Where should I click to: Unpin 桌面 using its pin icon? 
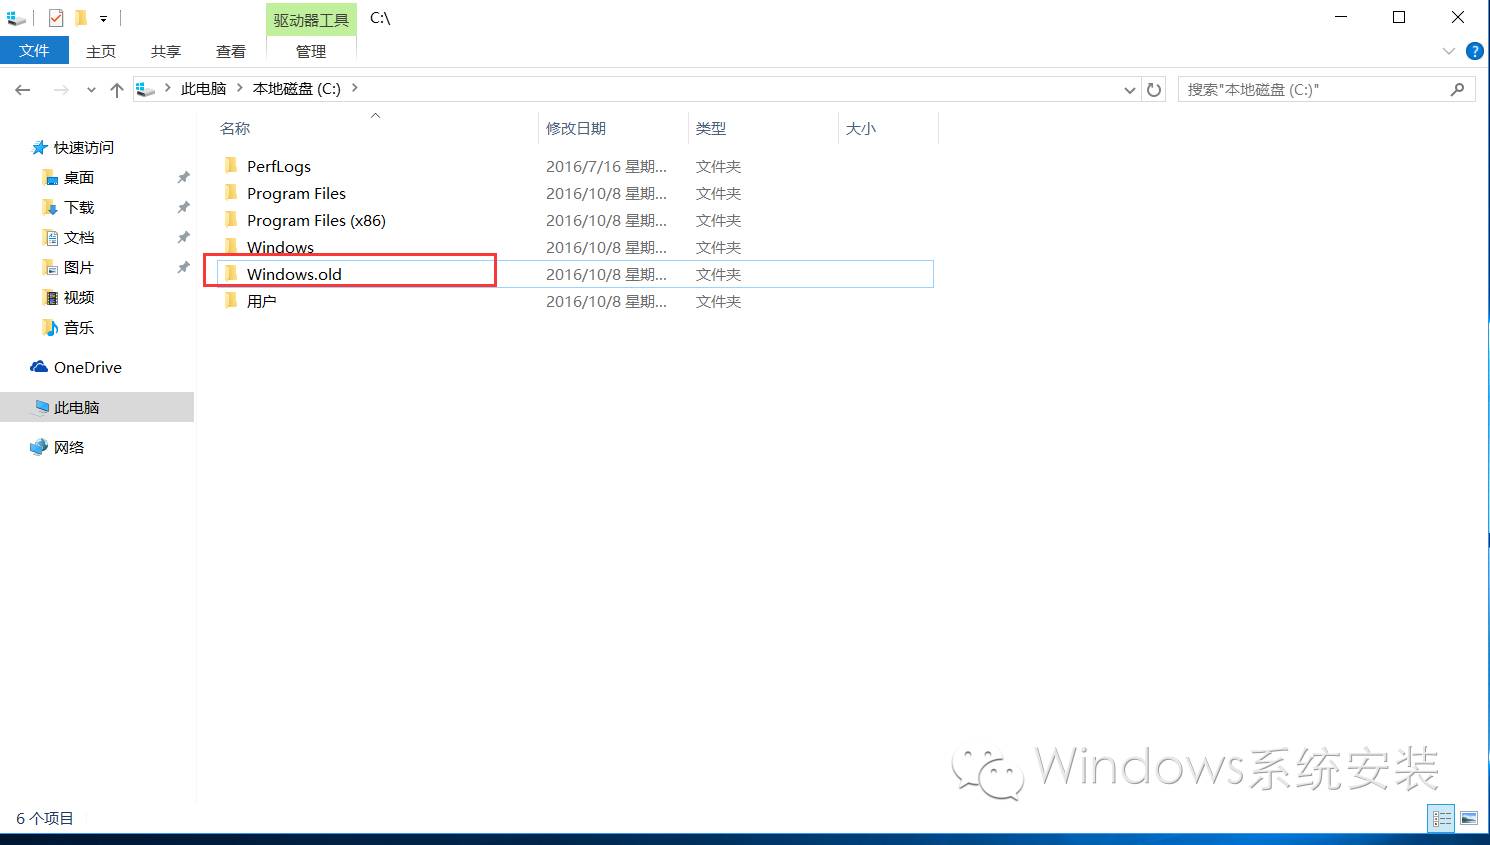(183, 178)
